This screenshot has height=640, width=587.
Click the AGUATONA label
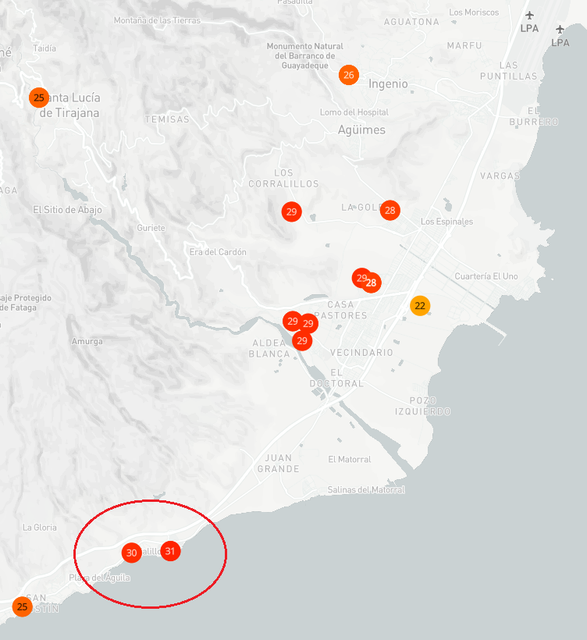pos(411,22)
